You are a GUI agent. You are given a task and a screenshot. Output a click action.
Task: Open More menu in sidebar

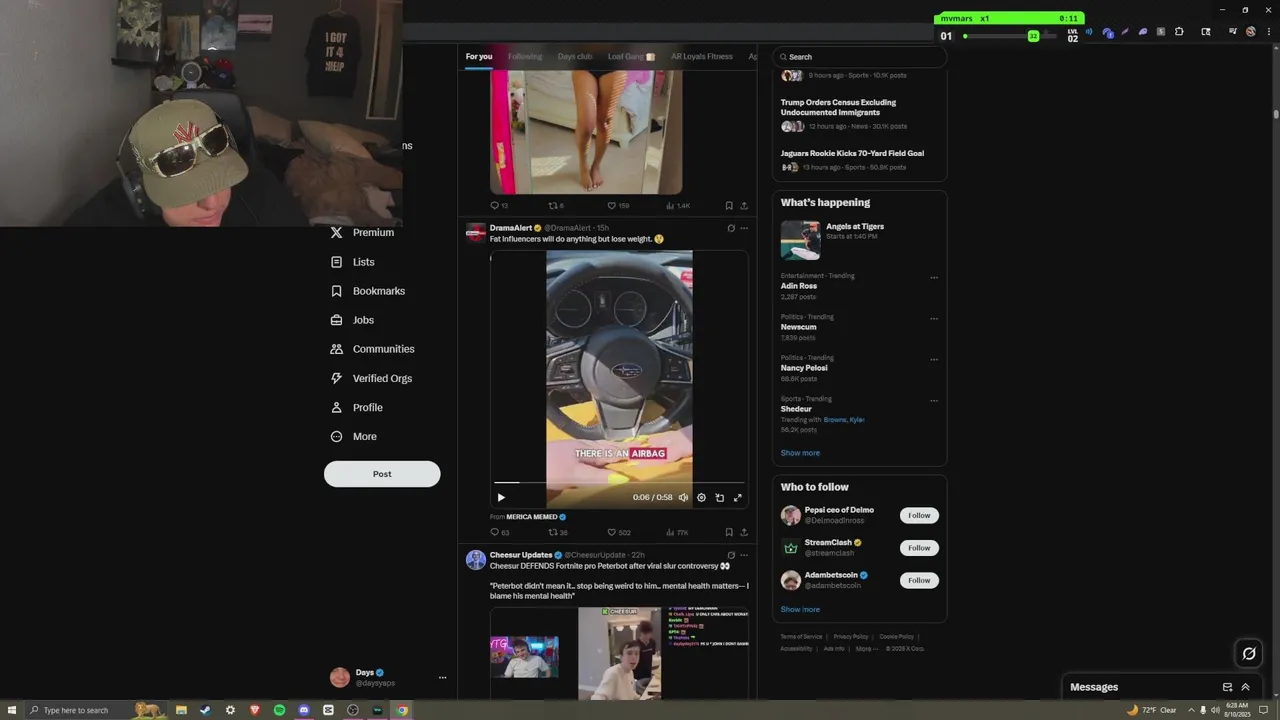(354, 437)
